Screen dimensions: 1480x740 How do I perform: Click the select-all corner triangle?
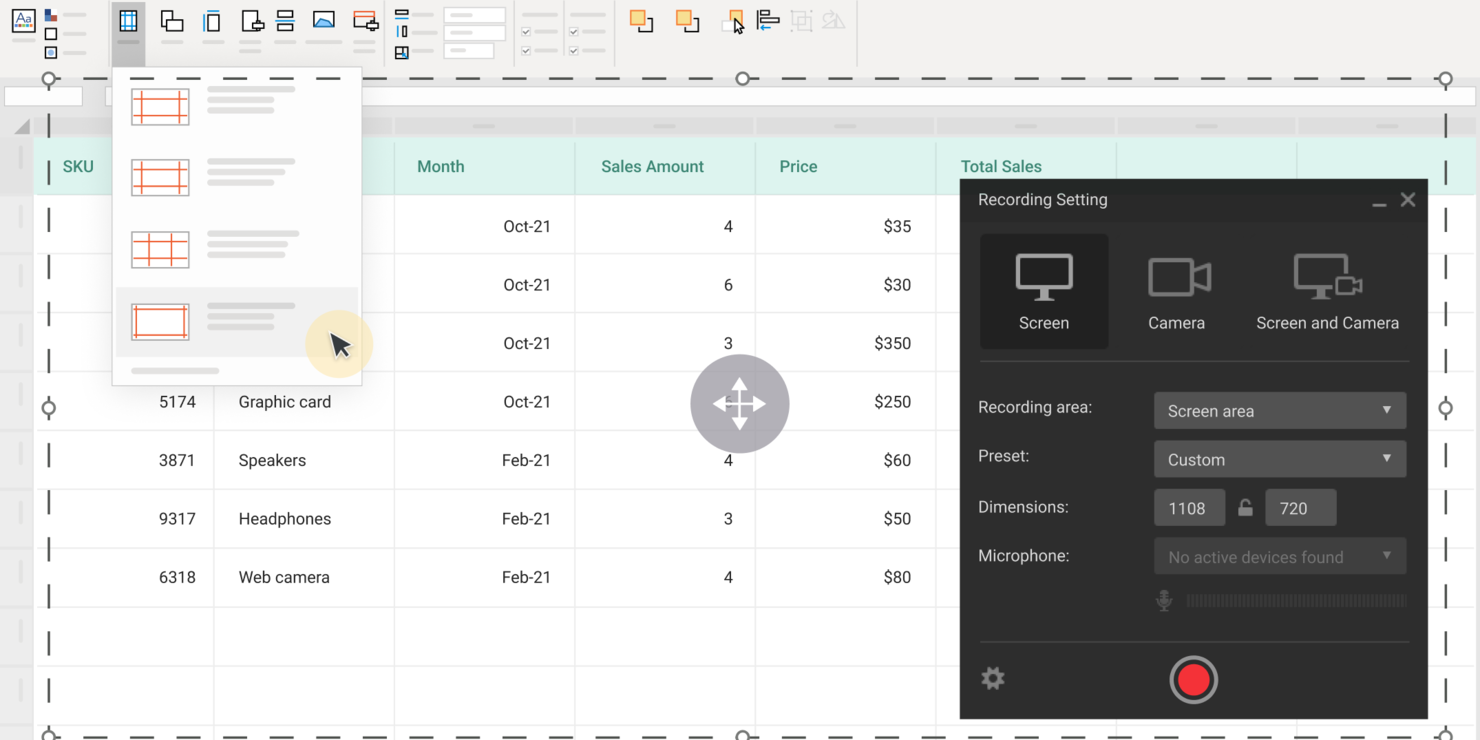[22, 127]
